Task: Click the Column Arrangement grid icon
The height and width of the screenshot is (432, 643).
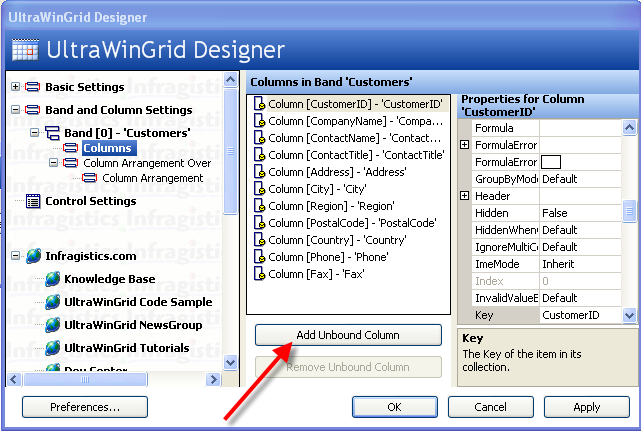Action: [x=90, y=178]
